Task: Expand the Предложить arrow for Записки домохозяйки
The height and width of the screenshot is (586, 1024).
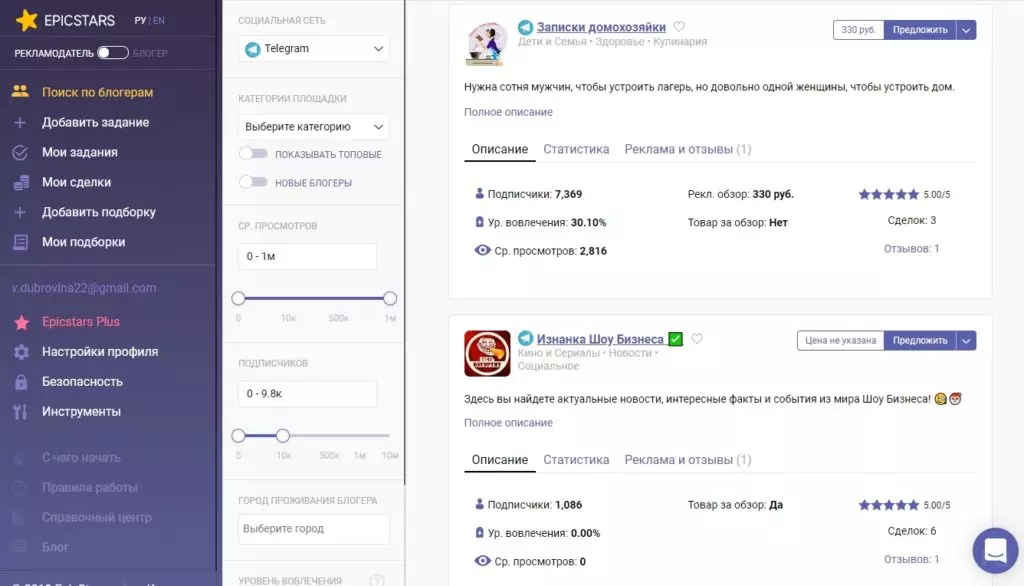Action: pos(966,30)
